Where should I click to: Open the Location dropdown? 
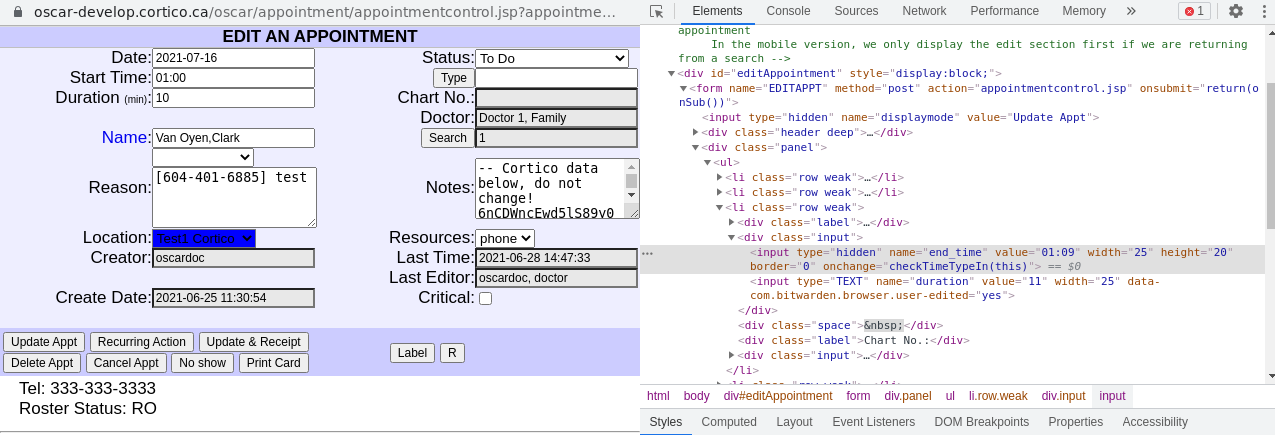pos(204,238)
